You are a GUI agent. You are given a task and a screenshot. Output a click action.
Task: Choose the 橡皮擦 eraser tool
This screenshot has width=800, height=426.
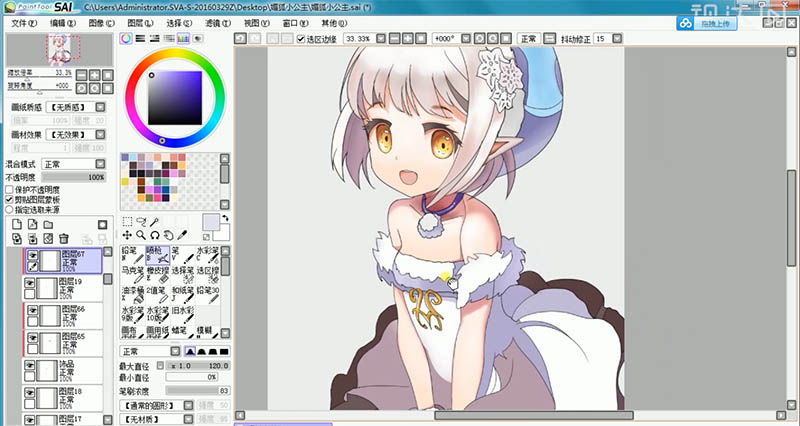click(x=158, y=274)
